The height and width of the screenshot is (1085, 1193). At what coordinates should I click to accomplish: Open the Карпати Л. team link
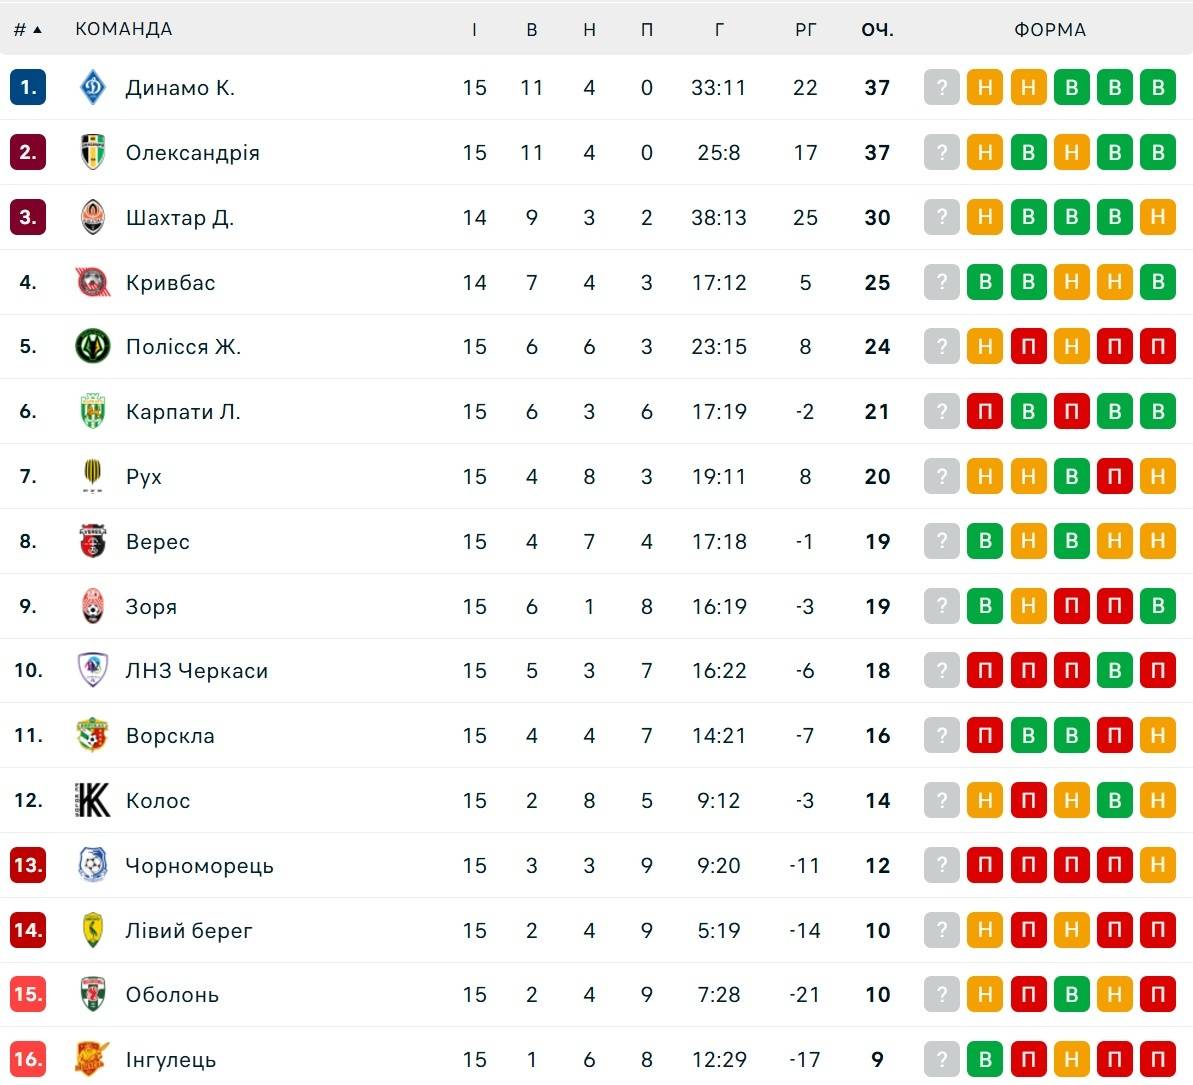(183, 412)
